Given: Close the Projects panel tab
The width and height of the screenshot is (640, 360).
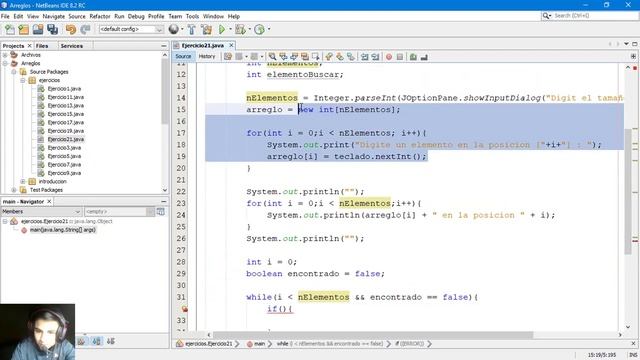Looking at the screenshot, I should tap(29, 46).
